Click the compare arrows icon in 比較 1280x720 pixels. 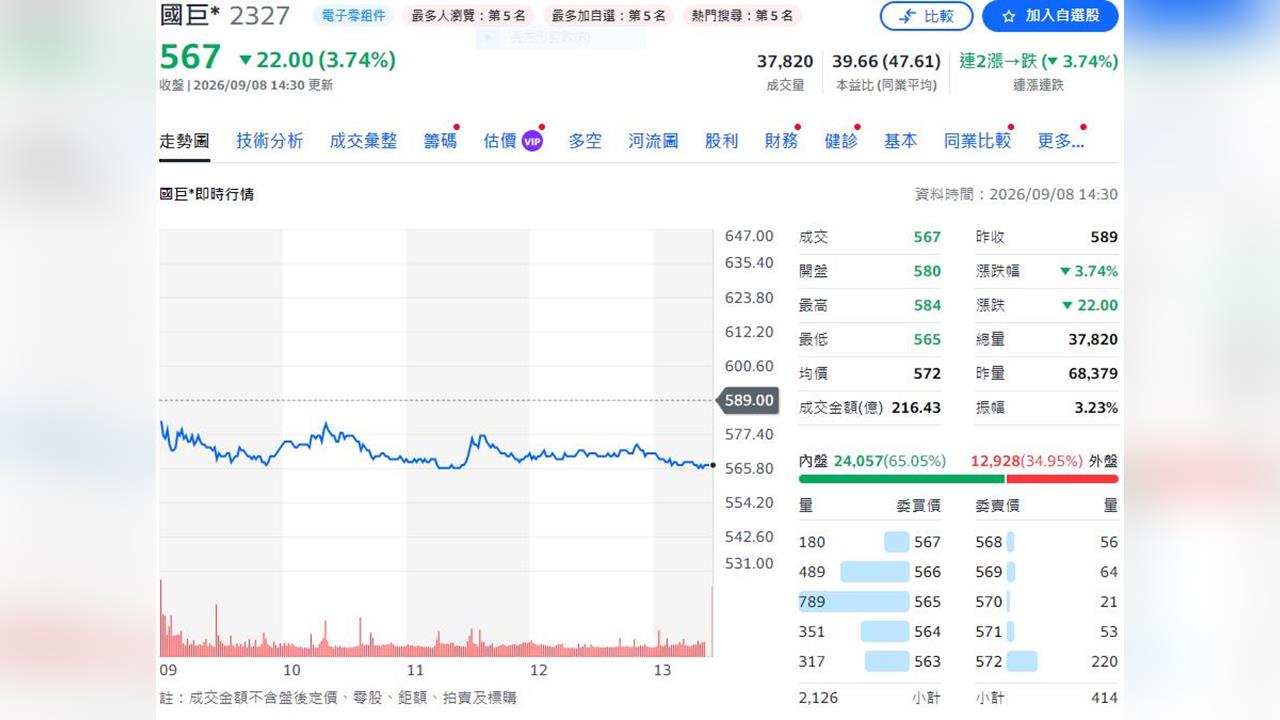click(908, 16)
